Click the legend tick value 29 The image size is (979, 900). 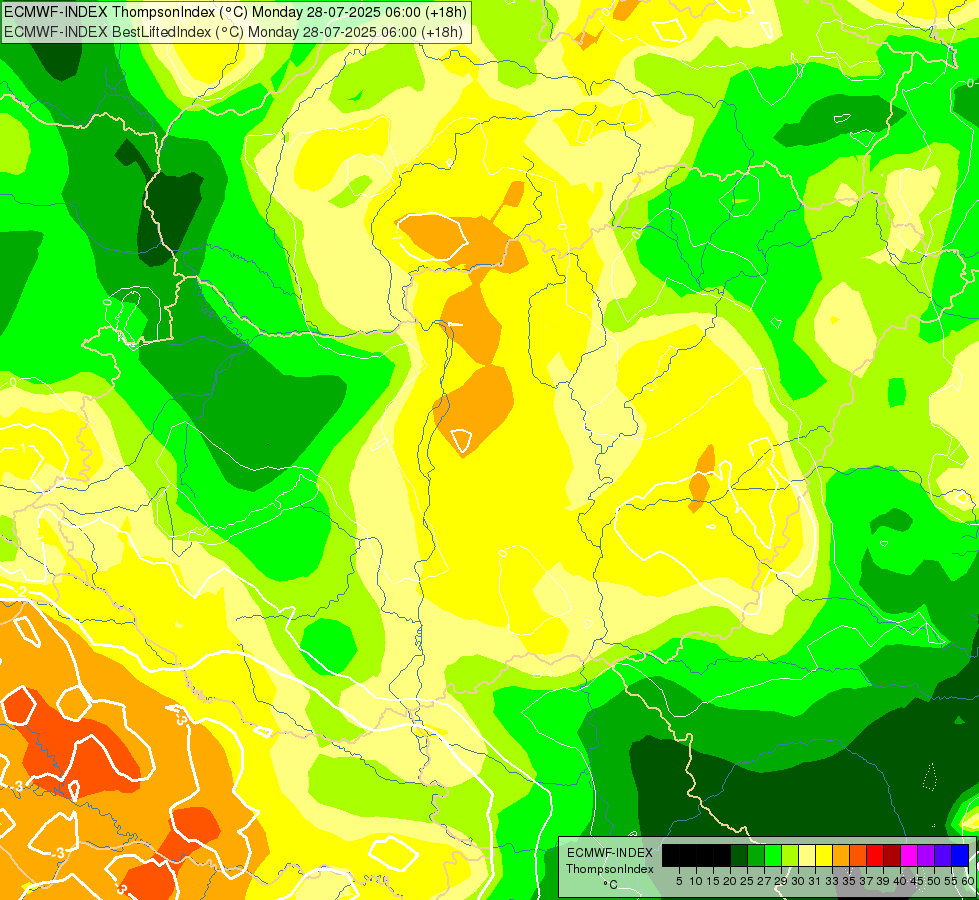click(x=781, y=881)
